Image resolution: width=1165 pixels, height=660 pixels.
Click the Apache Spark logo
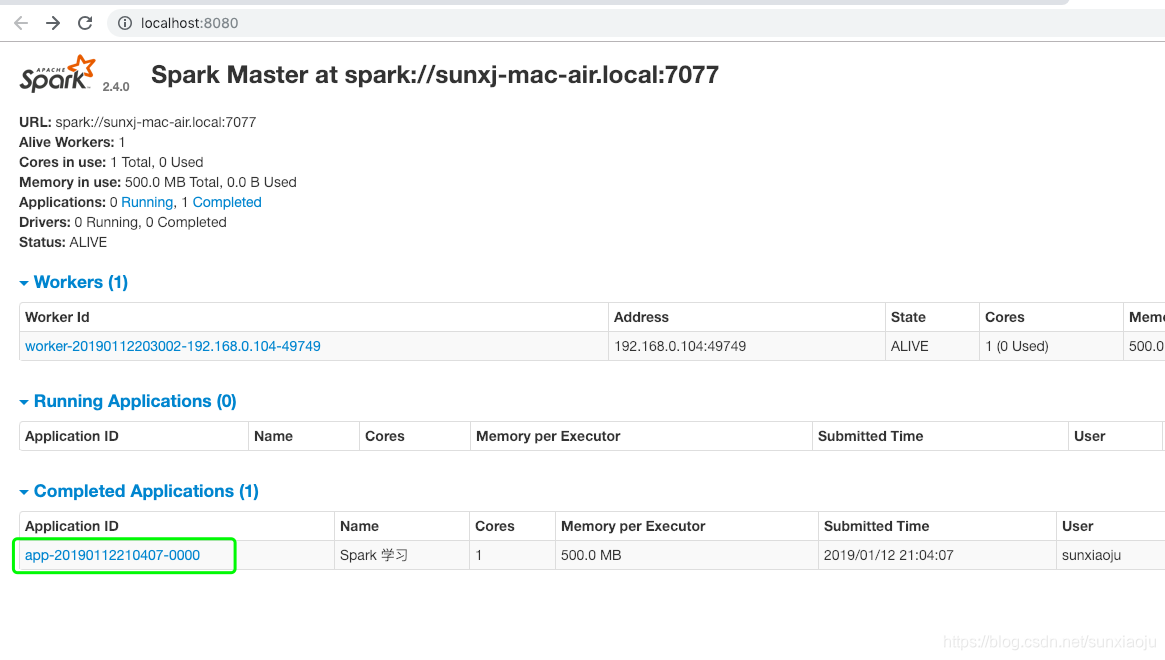(58, 74)
